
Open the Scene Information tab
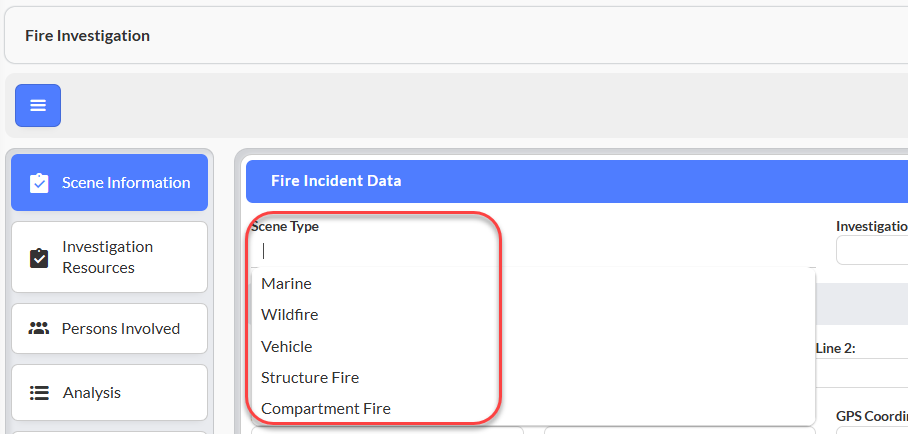click(109, 183)
